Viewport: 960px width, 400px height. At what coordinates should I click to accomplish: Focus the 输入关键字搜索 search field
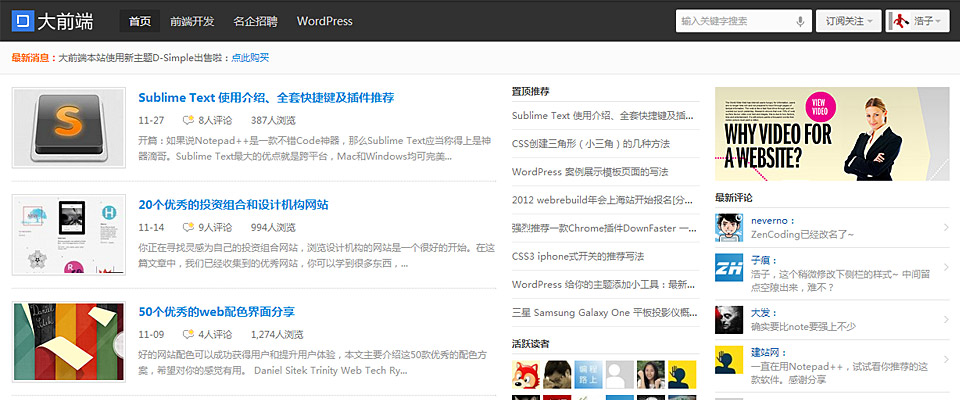pyautogui.click(x=733, y=21)
